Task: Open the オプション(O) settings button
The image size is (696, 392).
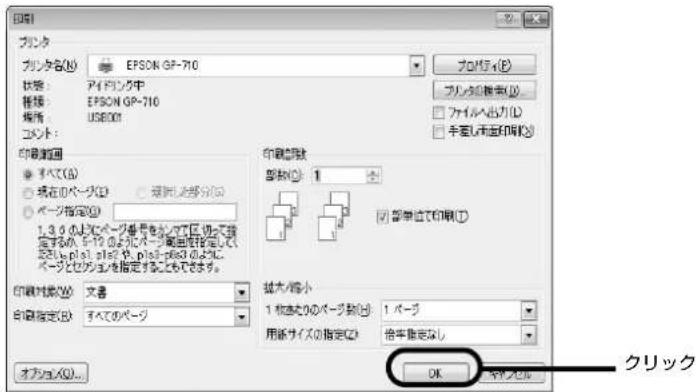Action: [51, 373]
